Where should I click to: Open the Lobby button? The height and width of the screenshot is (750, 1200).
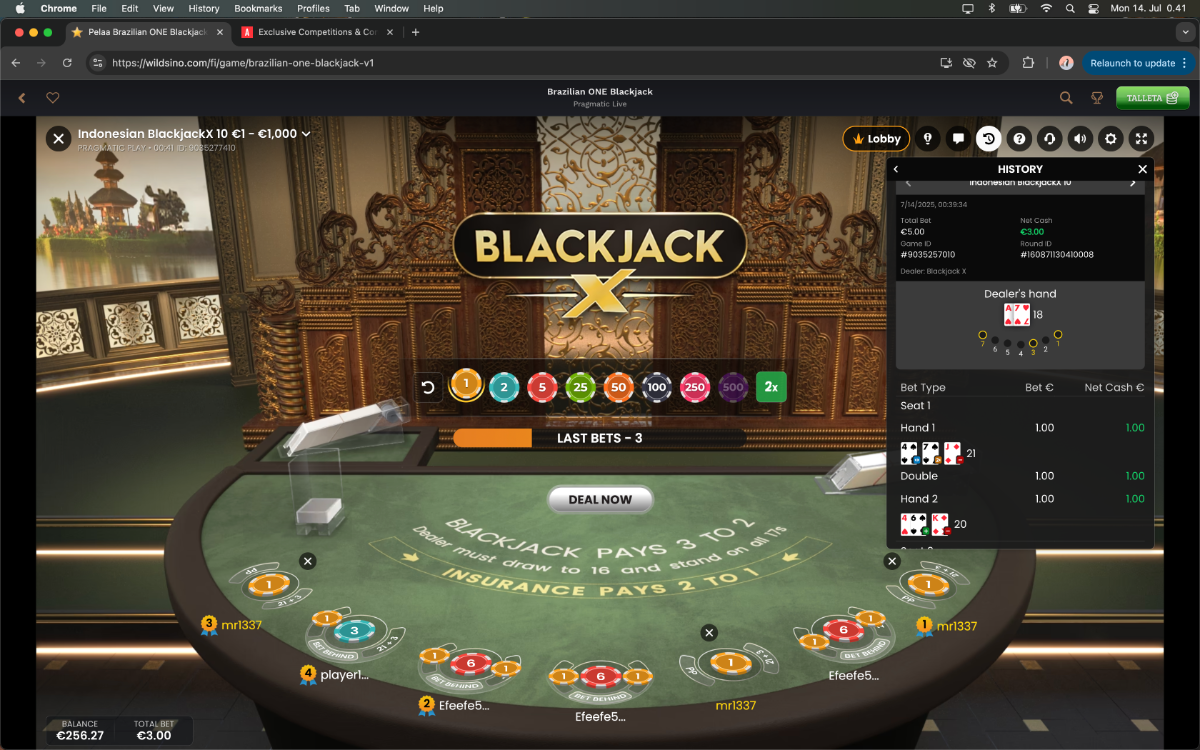coord(876,139)
